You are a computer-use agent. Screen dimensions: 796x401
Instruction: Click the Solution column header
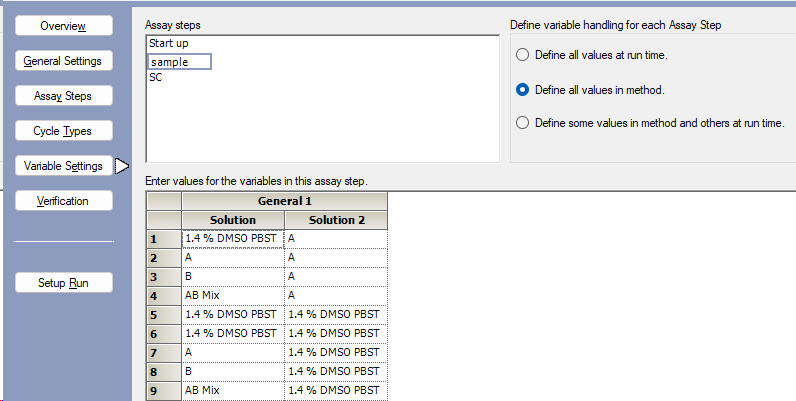point(232,220)
